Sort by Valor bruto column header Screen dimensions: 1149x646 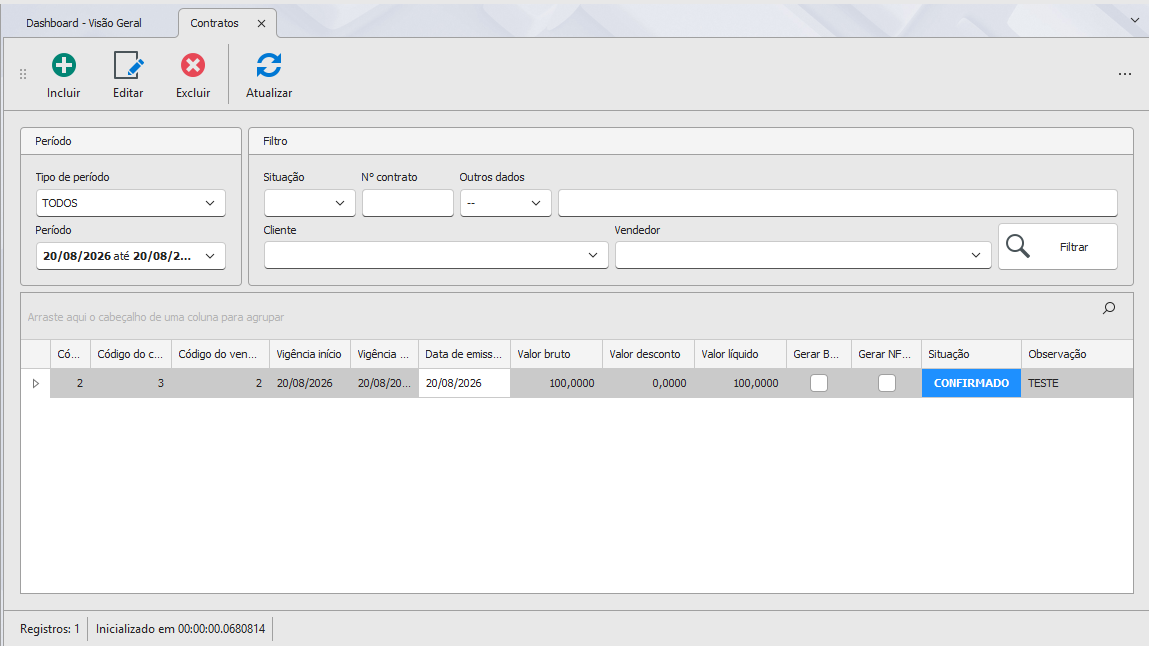click(x=556, y=354)
